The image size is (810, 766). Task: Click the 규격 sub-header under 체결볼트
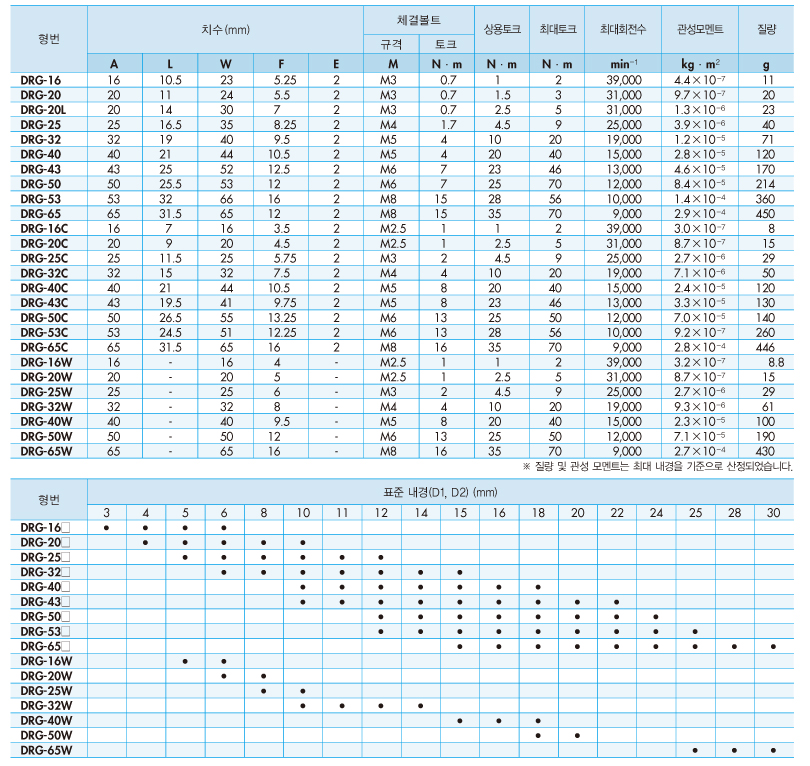tap(391, 44)
